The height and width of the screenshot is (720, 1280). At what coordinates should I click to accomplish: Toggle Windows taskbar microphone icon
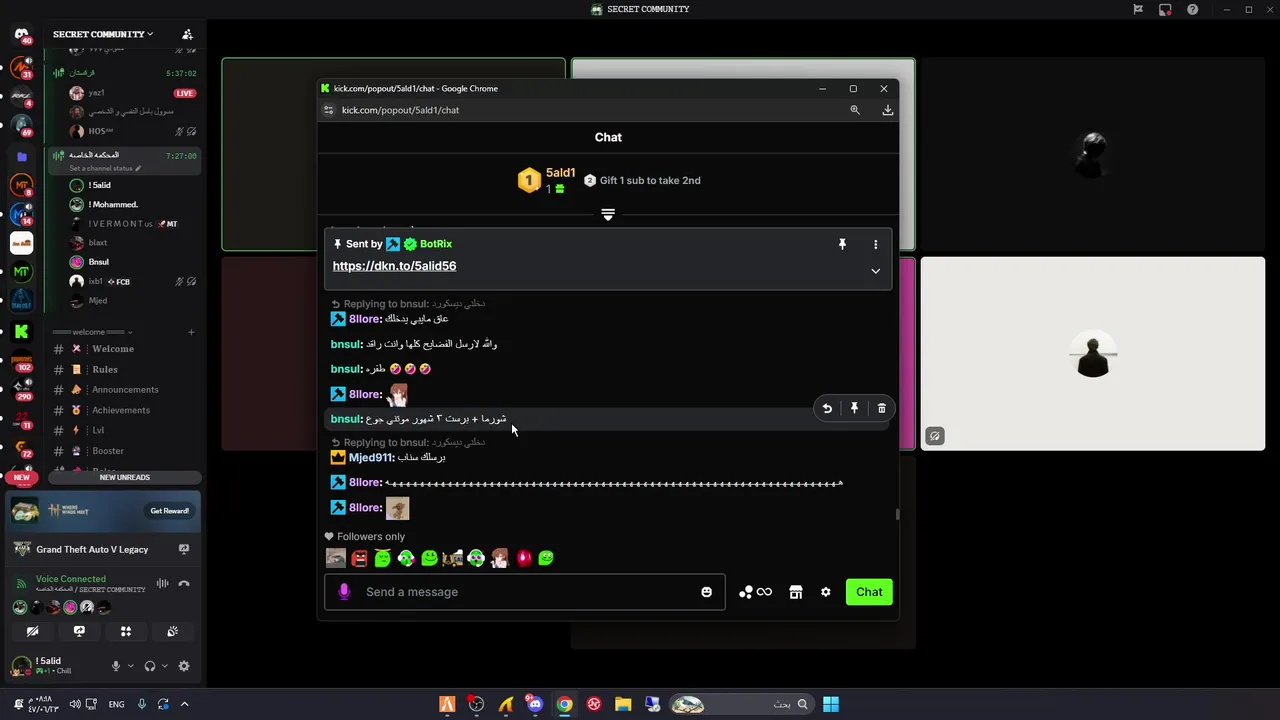pyautogui.click(x=141, y=704)
